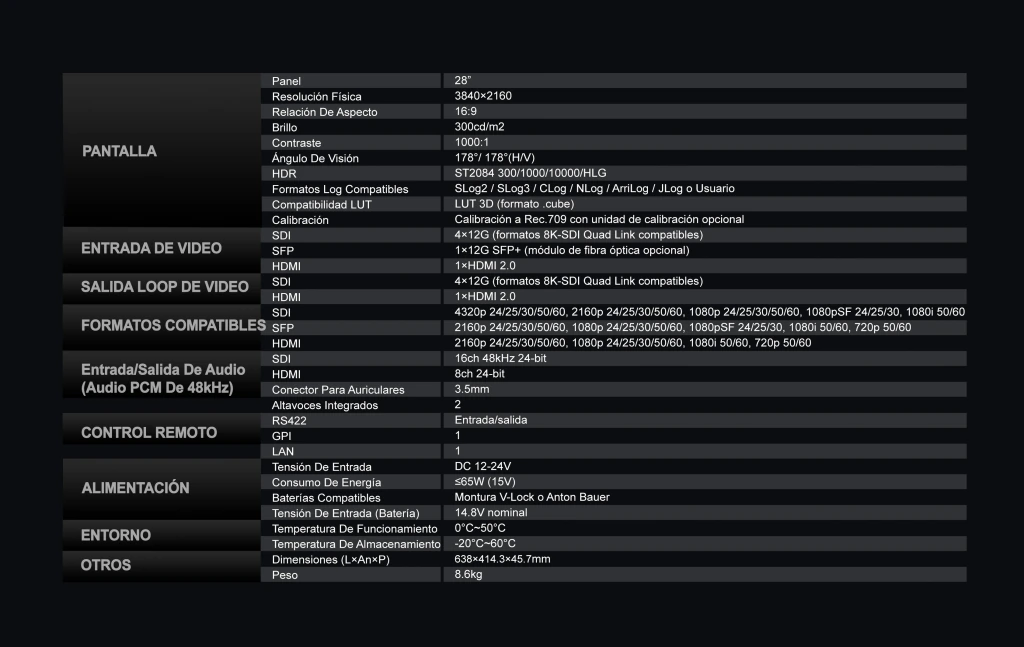Viewport: 1024px width, 647px height.
Task: Click the Formatos Log Compatibles label
Action: pos(340,189)
